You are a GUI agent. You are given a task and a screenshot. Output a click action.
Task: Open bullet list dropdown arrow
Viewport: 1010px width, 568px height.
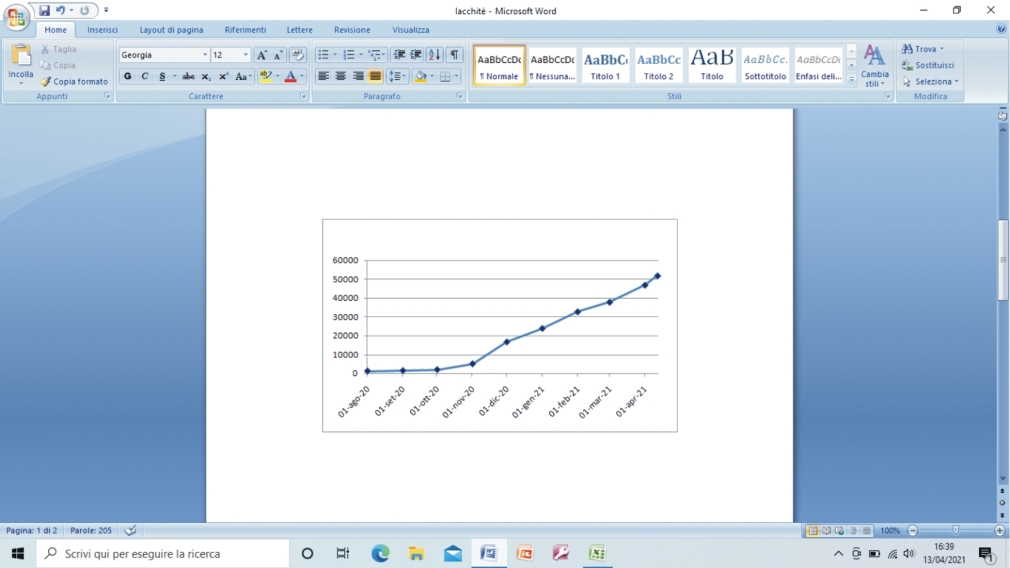(x=335, y=55)
